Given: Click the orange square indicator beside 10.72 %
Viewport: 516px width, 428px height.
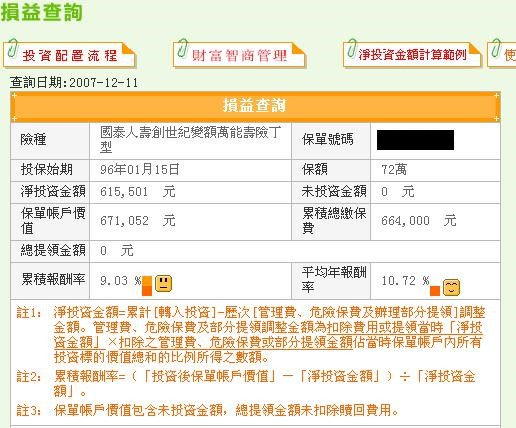Looking at the screenshot, I should (435, 291).
